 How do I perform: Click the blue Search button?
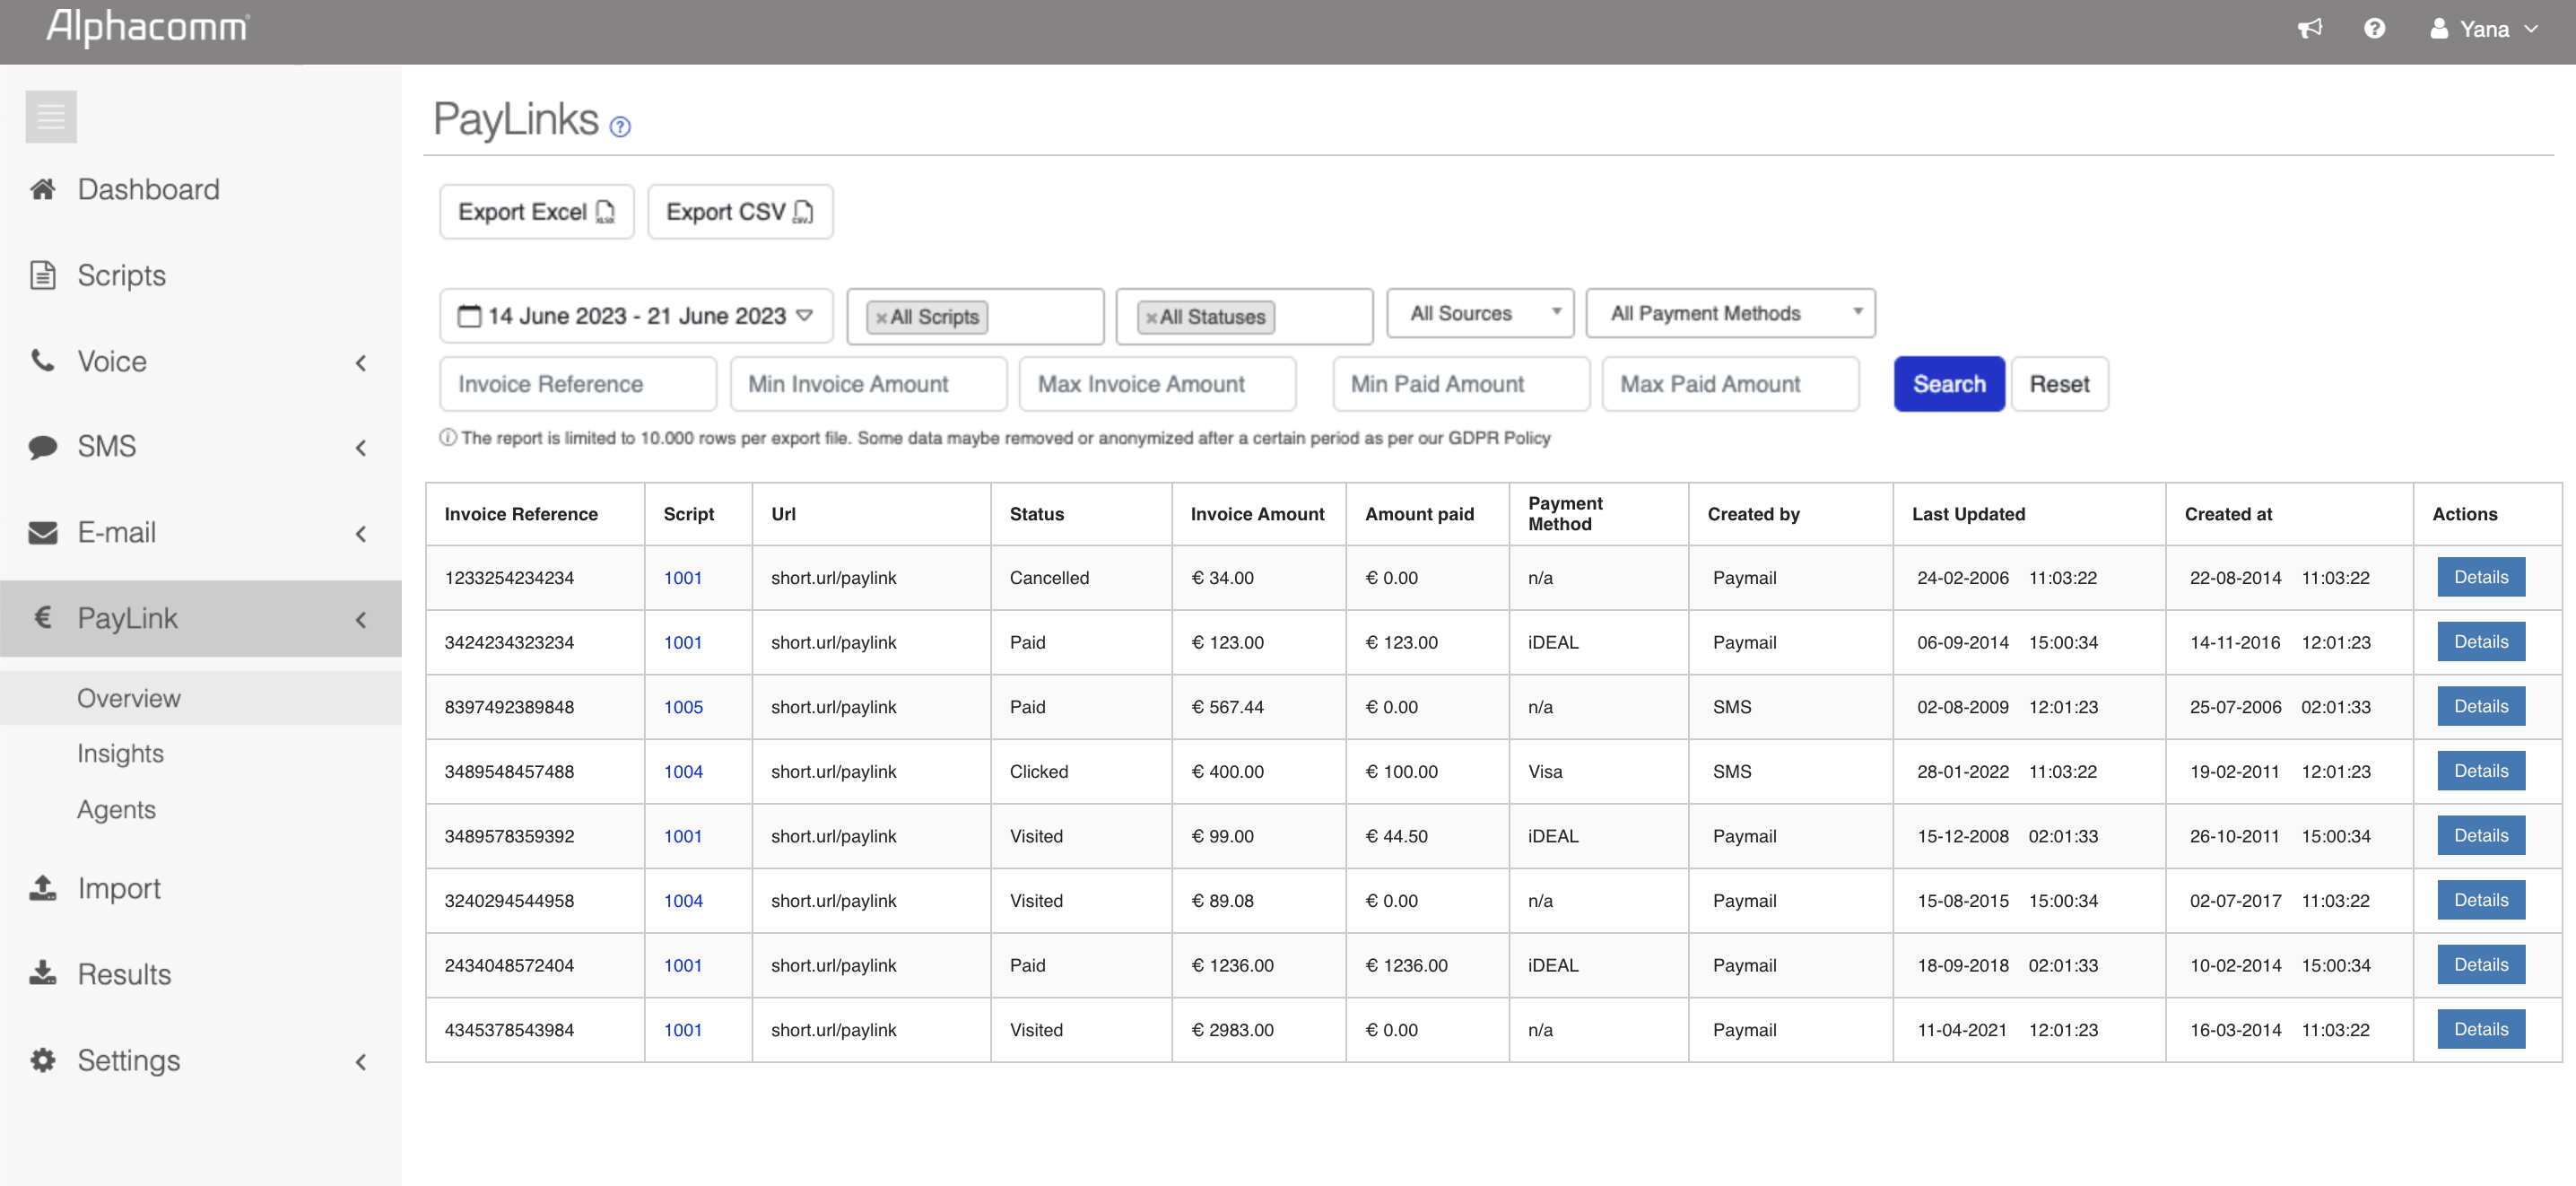point(1948,384)
